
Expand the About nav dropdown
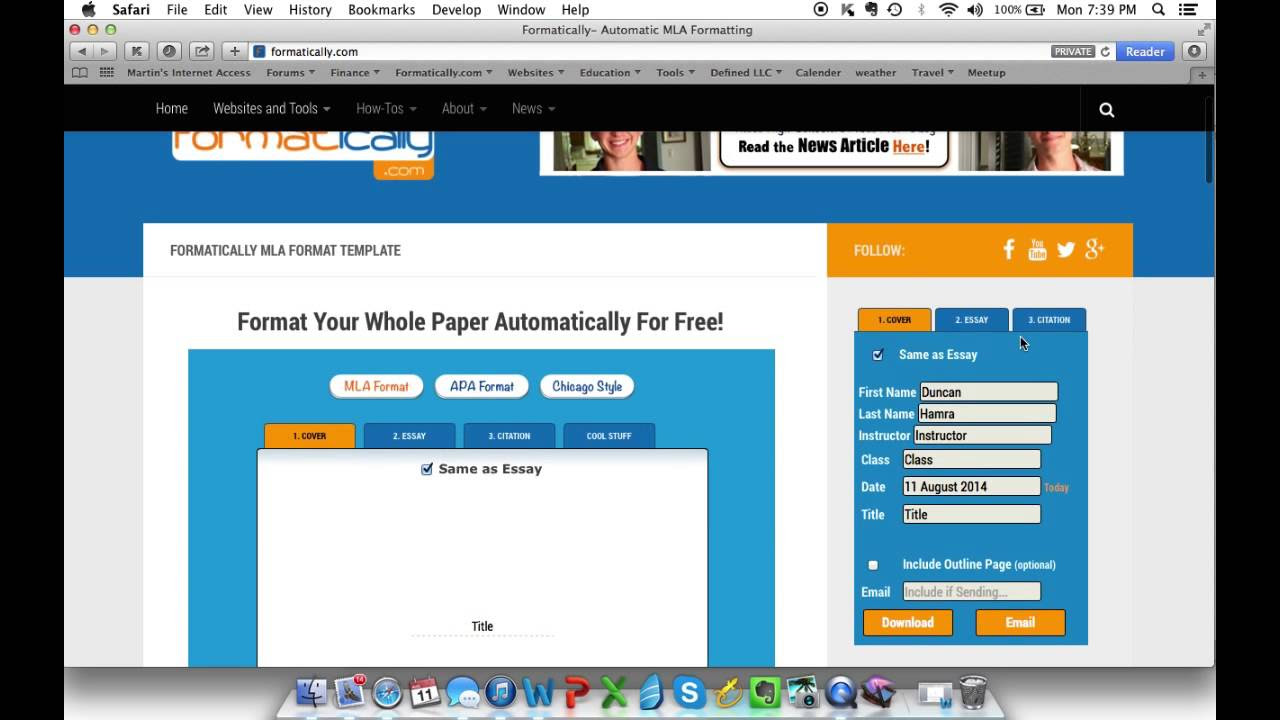tap(464, 108)
